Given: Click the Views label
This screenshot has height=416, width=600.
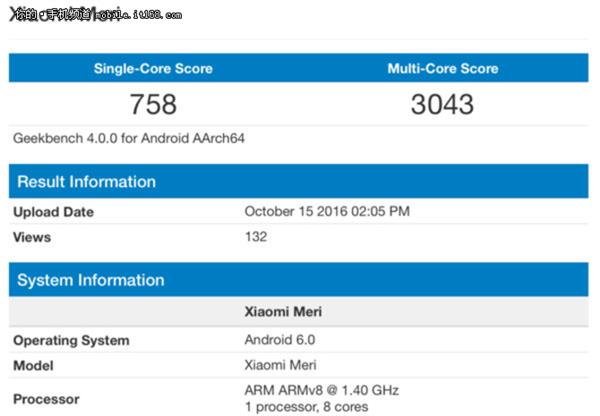Looking at the screenshot, I should 32,237.
